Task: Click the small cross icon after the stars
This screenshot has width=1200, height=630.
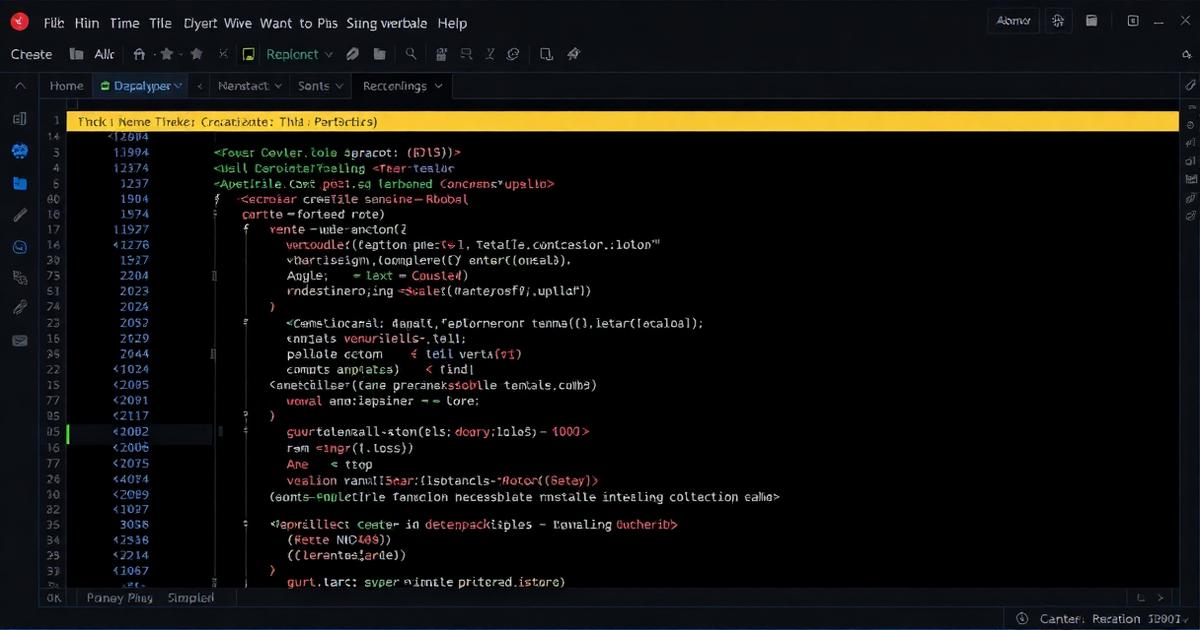Action: (222, 54)
